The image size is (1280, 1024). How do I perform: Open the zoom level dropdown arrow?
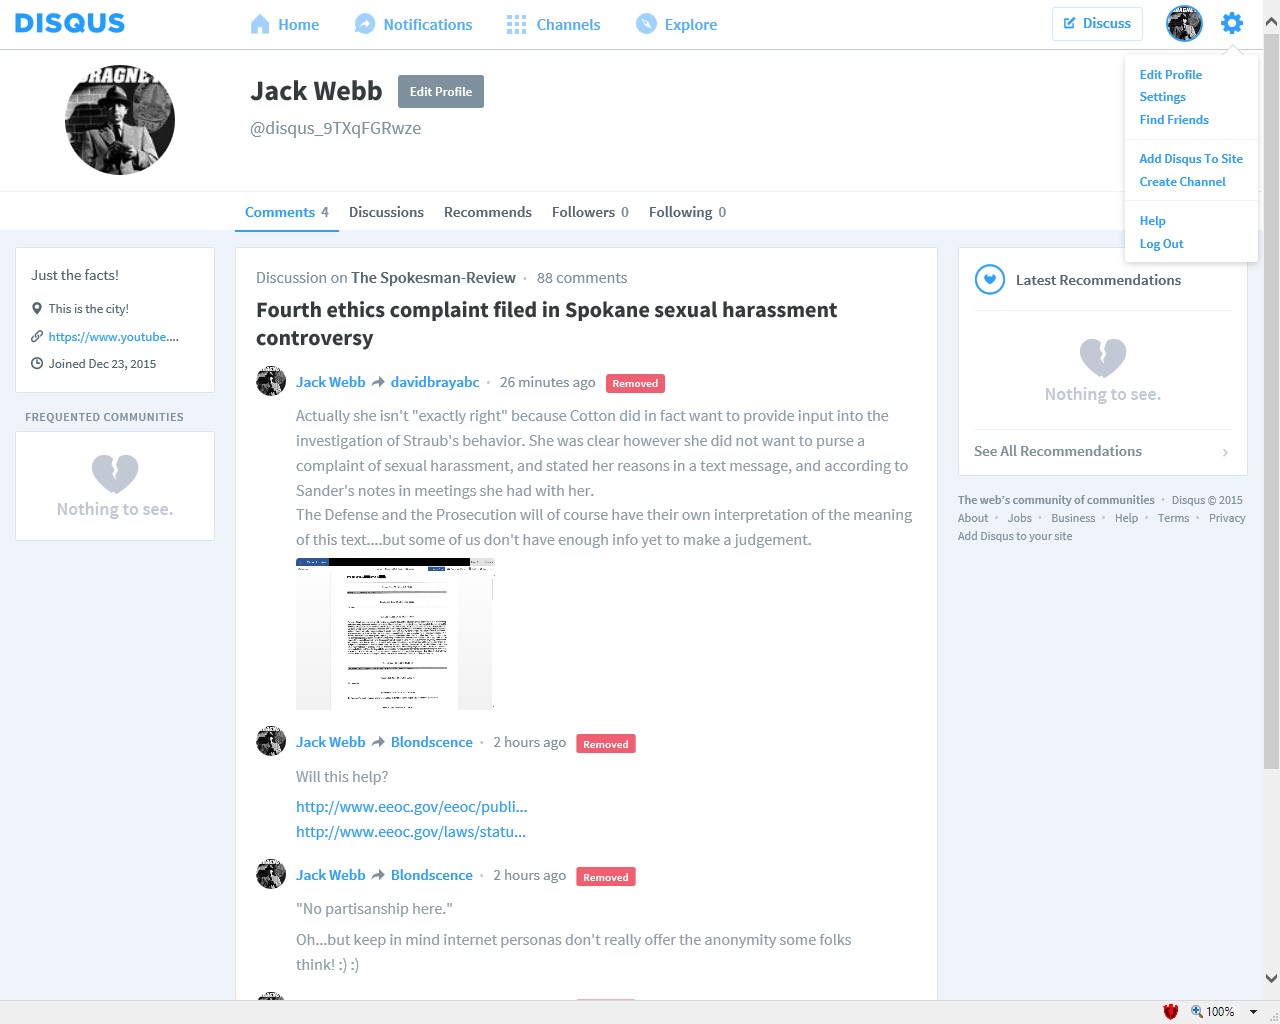(x=1253, y=1012)
